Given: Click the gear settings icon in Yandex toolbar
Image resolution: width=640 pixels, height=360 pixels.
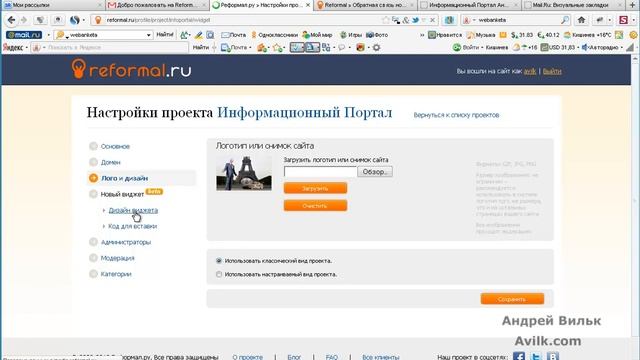Looking at the screenshot, I should (376, 48).
